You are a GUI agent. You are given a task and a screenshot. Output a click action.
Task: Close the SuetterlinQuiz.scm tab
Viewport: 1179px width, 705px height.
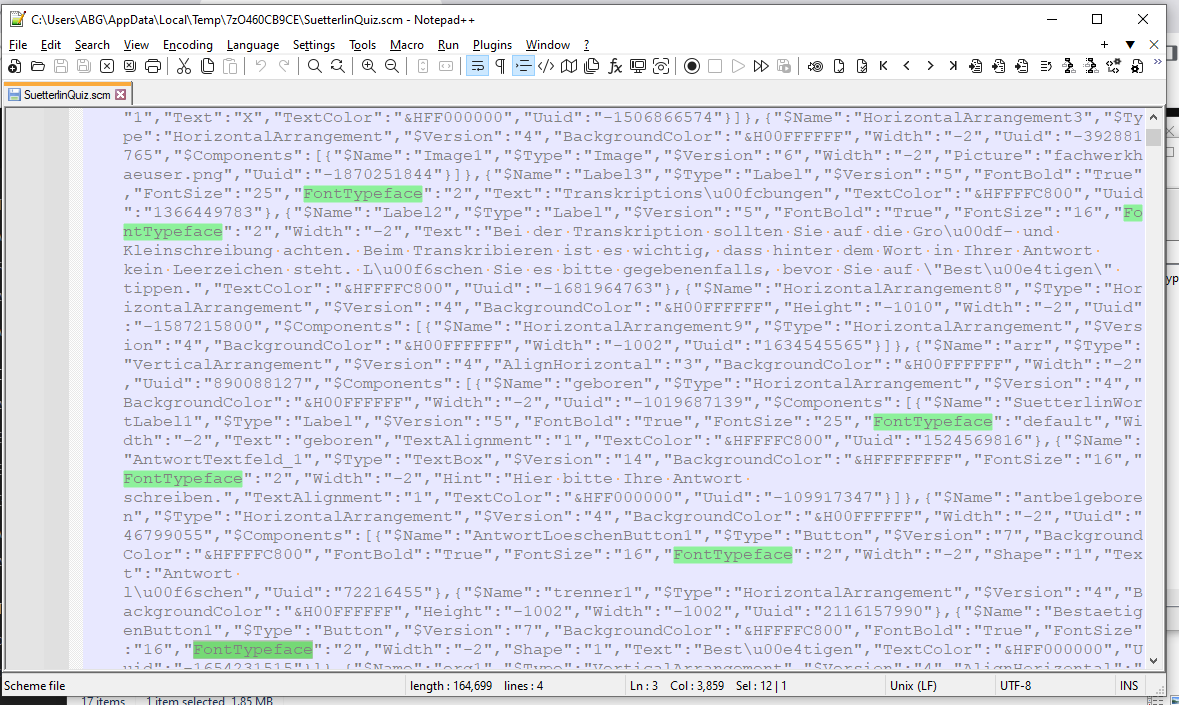click(x=120, y=95)
